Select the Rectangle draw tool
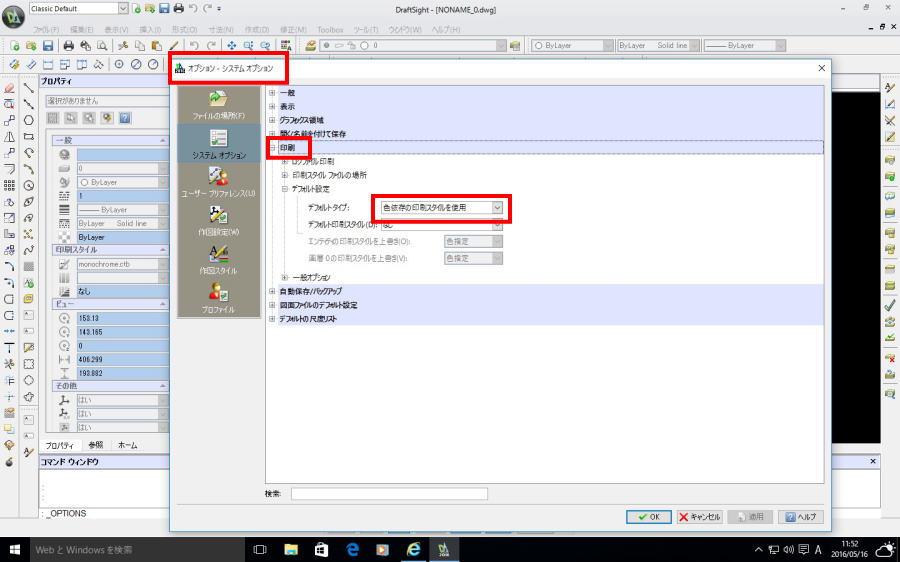This screenshot has width=900, height=562. coord(28,137)
